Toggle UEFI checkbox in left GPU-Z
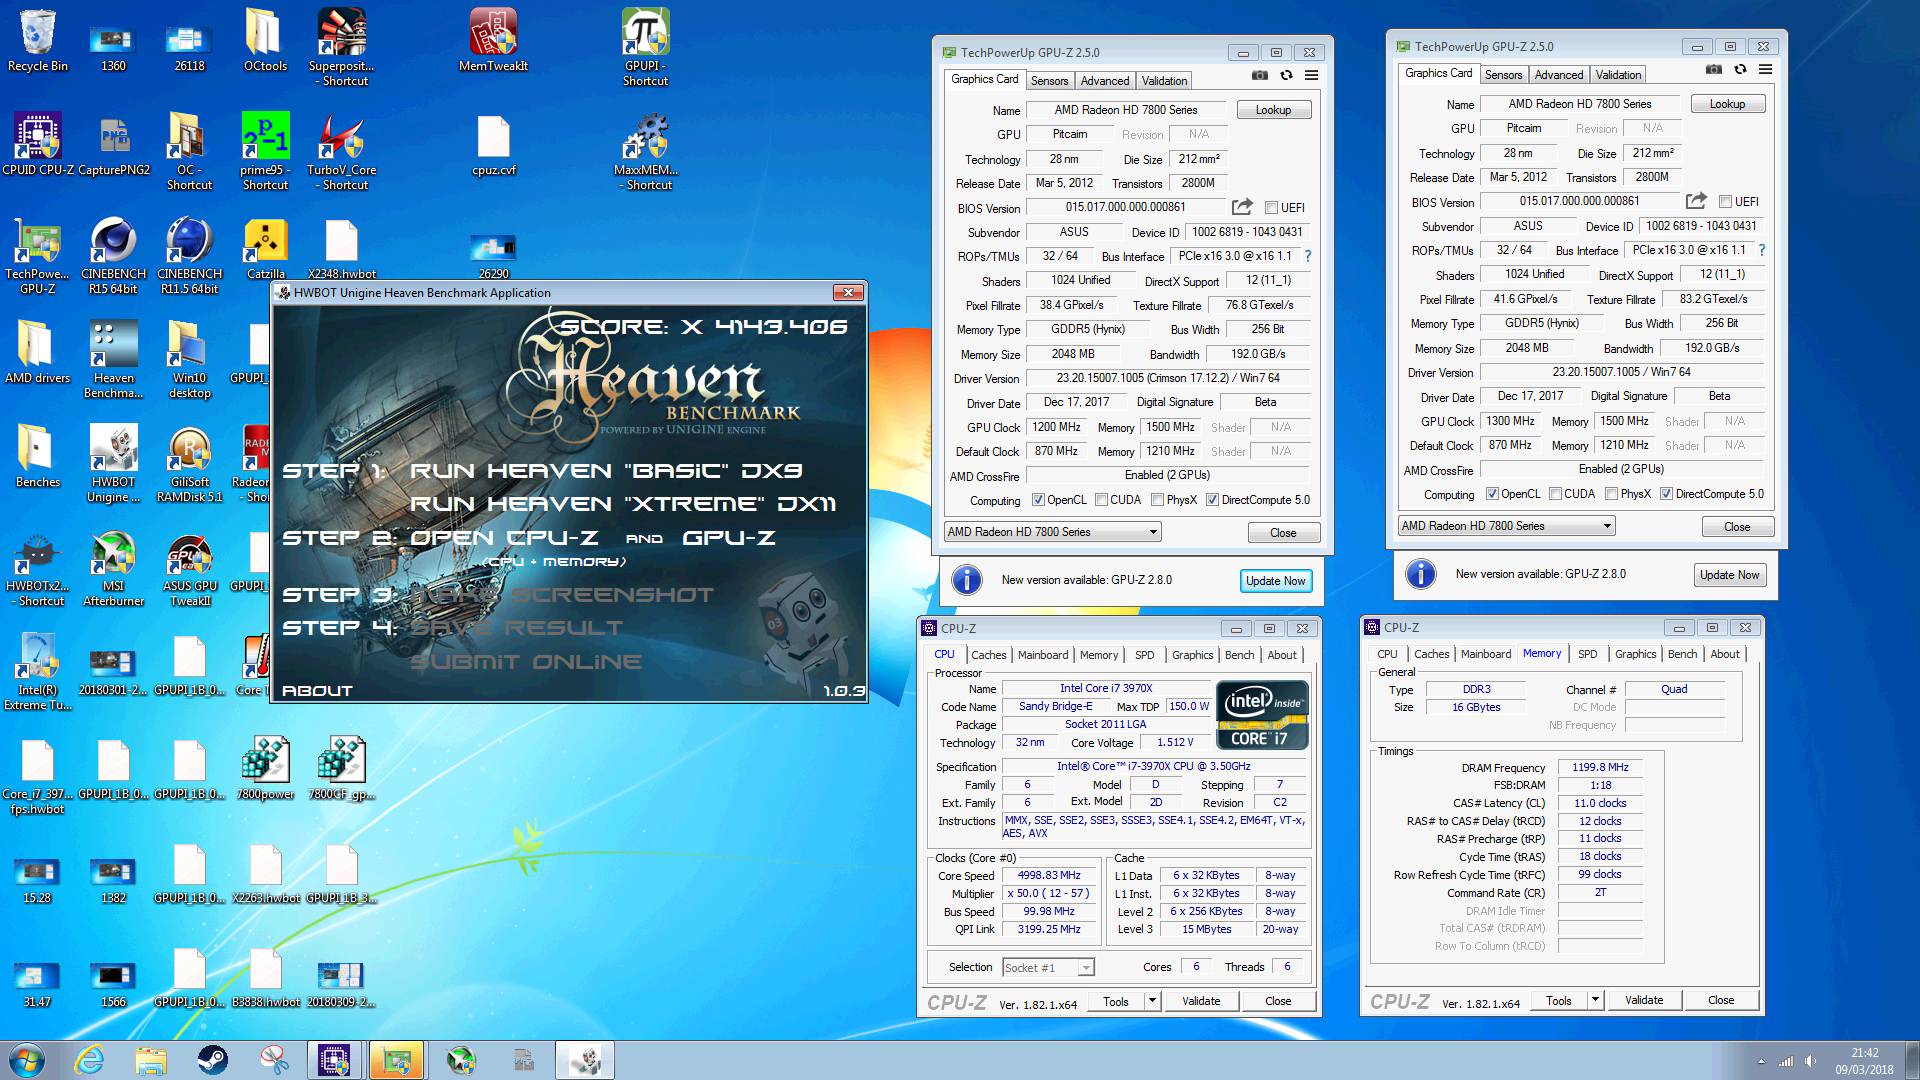1920x1080 pixels. point(1271,208)
